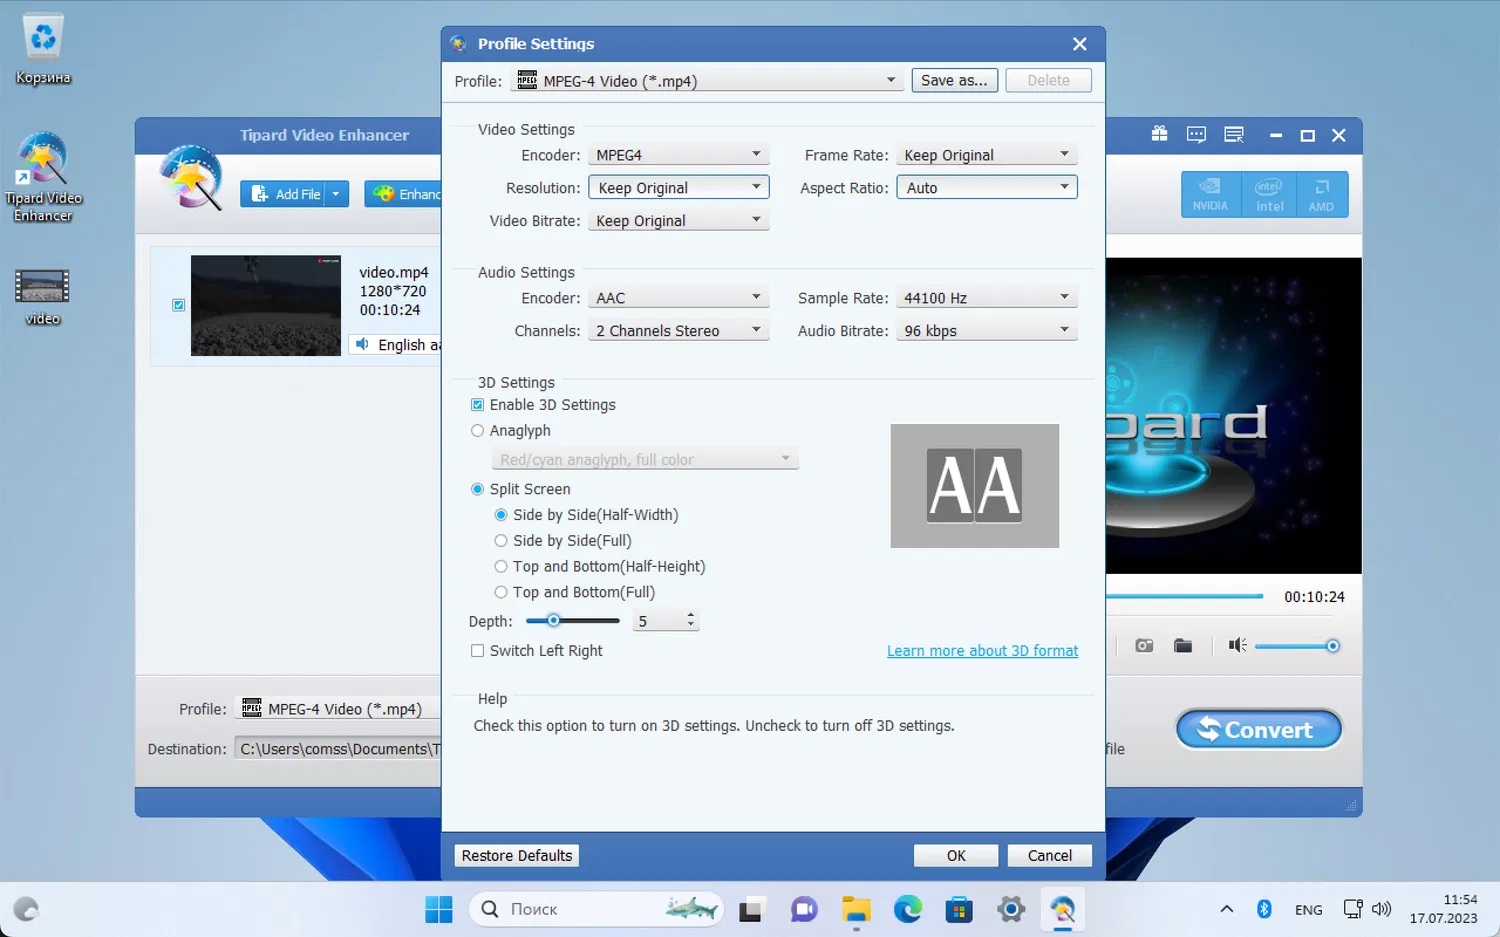Start conversion with the Convert button
The height and width of the screenshot is (937, 1500).
1259,729
